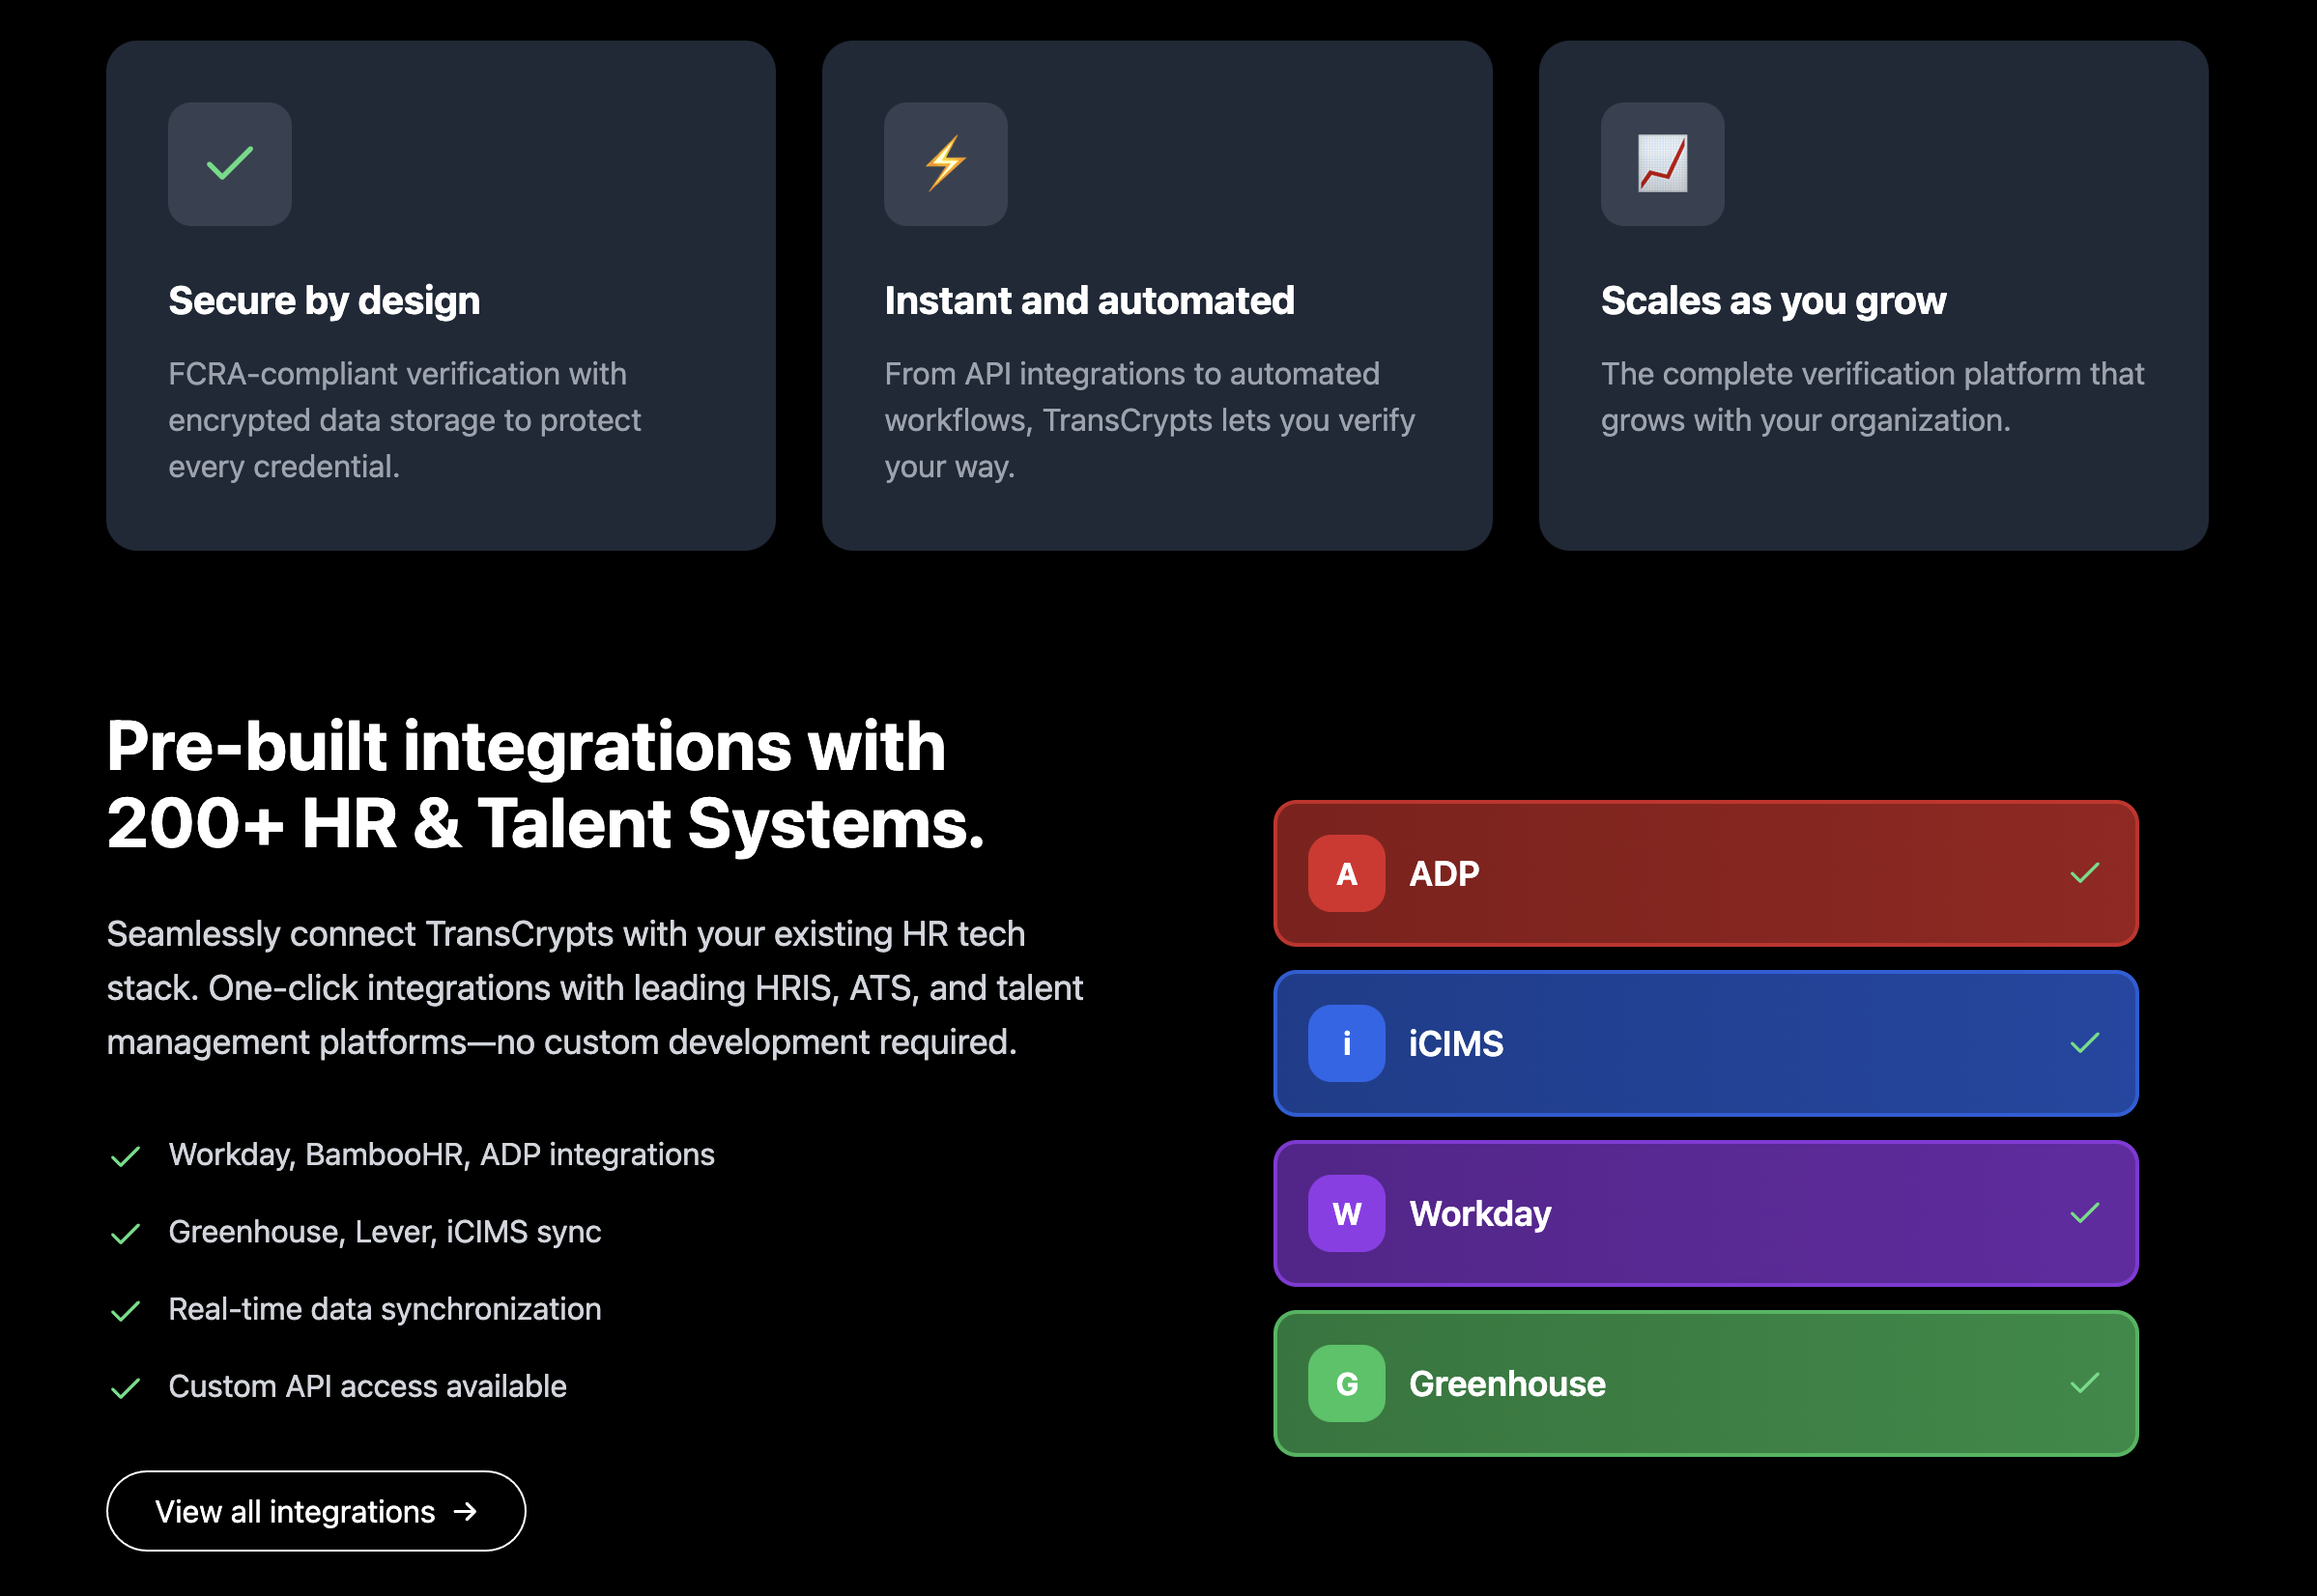The image size is (2317, 1596).
Task: Click the checkmark on the Workday row
Action: click(2084, 1213)
